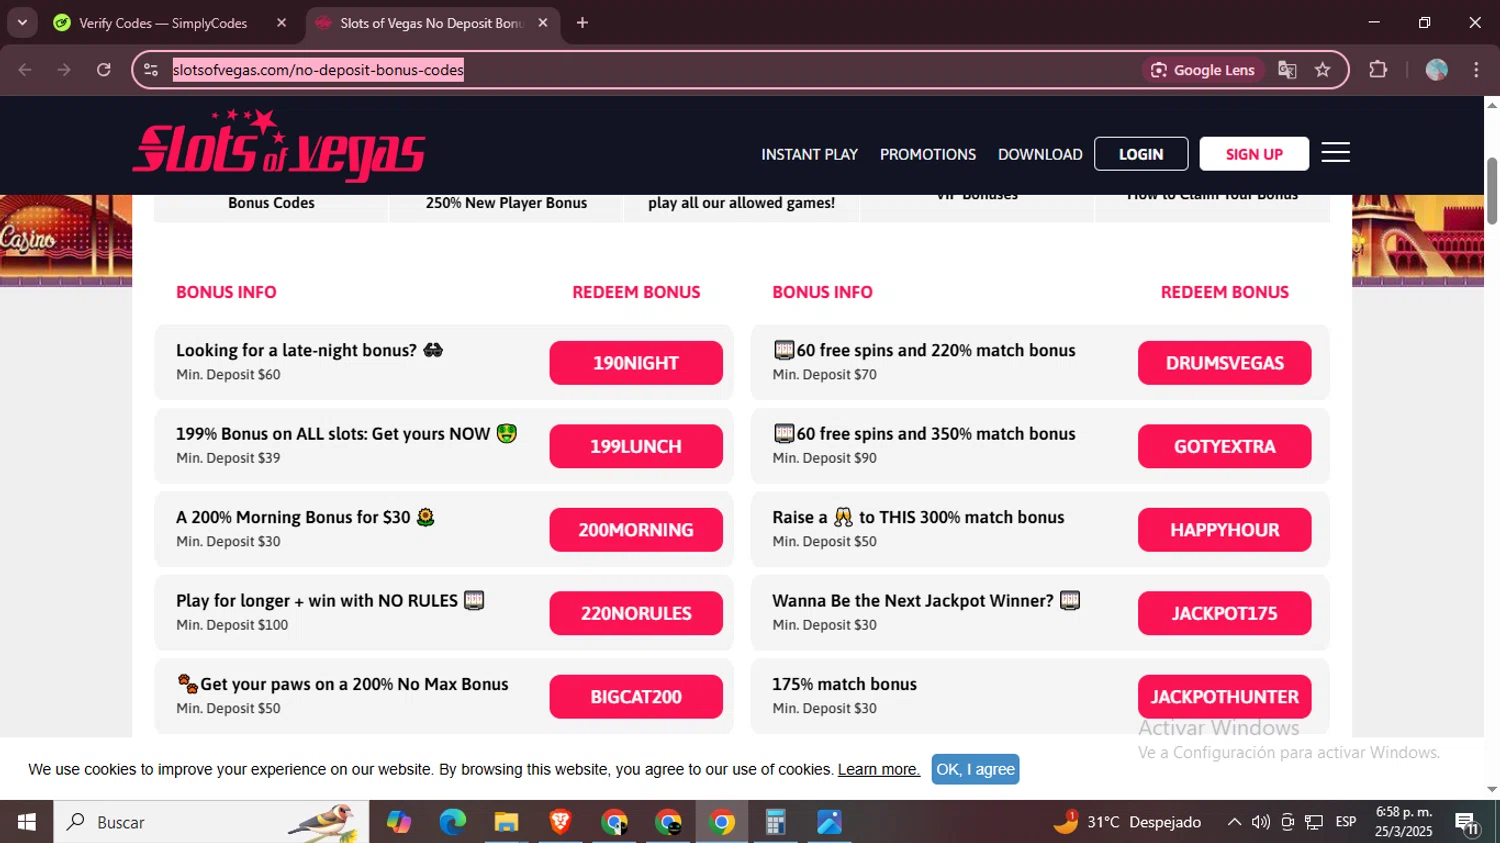Redeem the HAPPYHOUR bonus code
The width and height of the screenshot is (1500, 843).
[1224, 530]
